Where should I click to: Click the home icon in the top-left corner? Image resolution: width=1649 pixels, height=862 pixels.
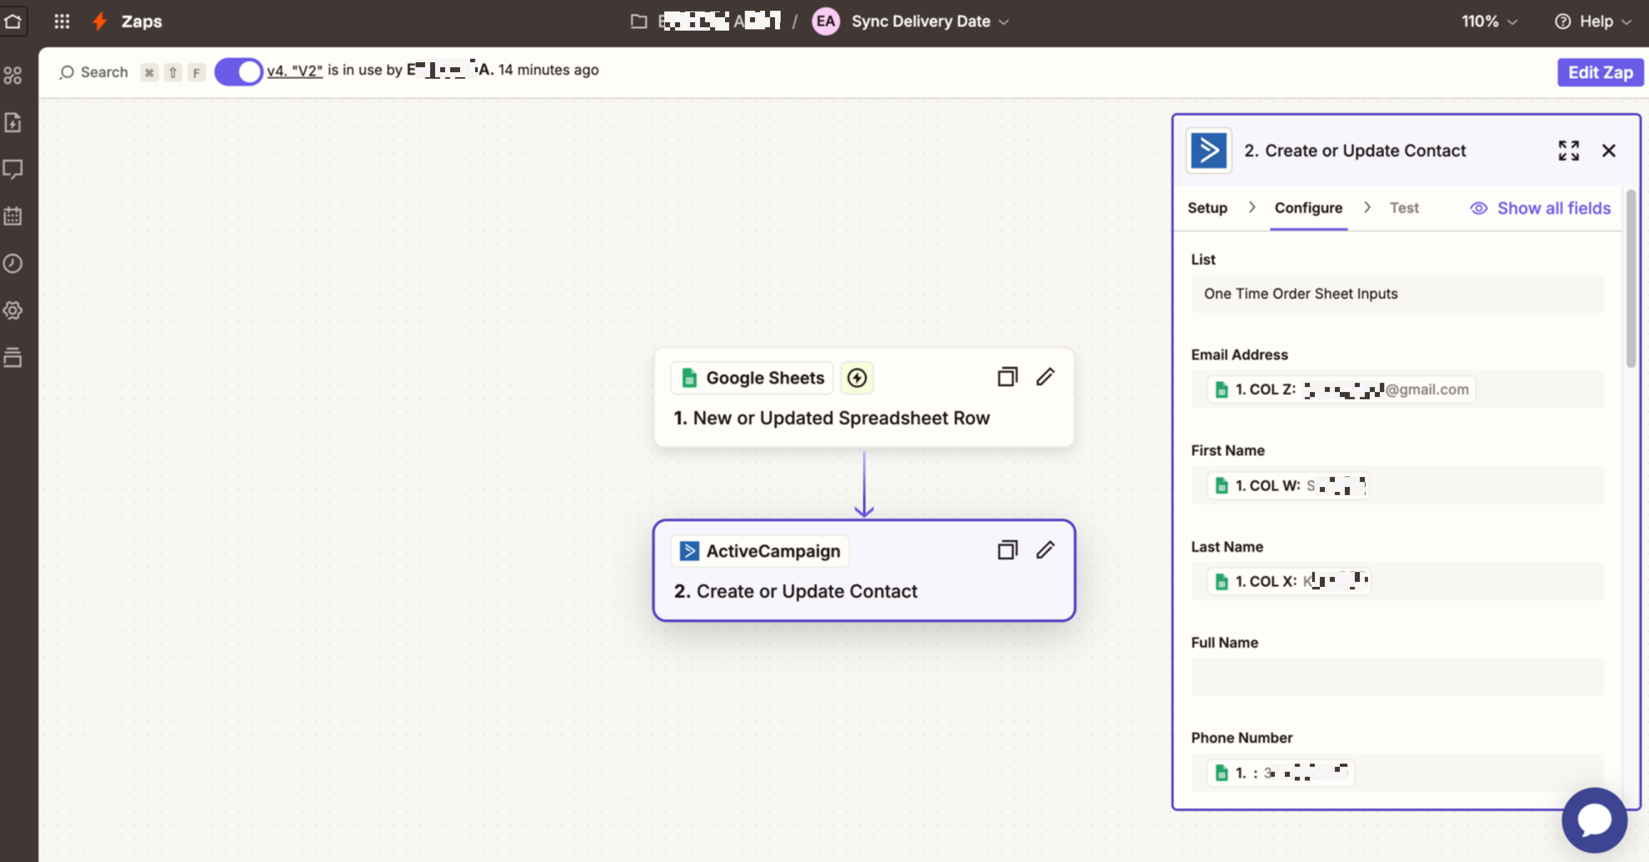coord(13,21)
